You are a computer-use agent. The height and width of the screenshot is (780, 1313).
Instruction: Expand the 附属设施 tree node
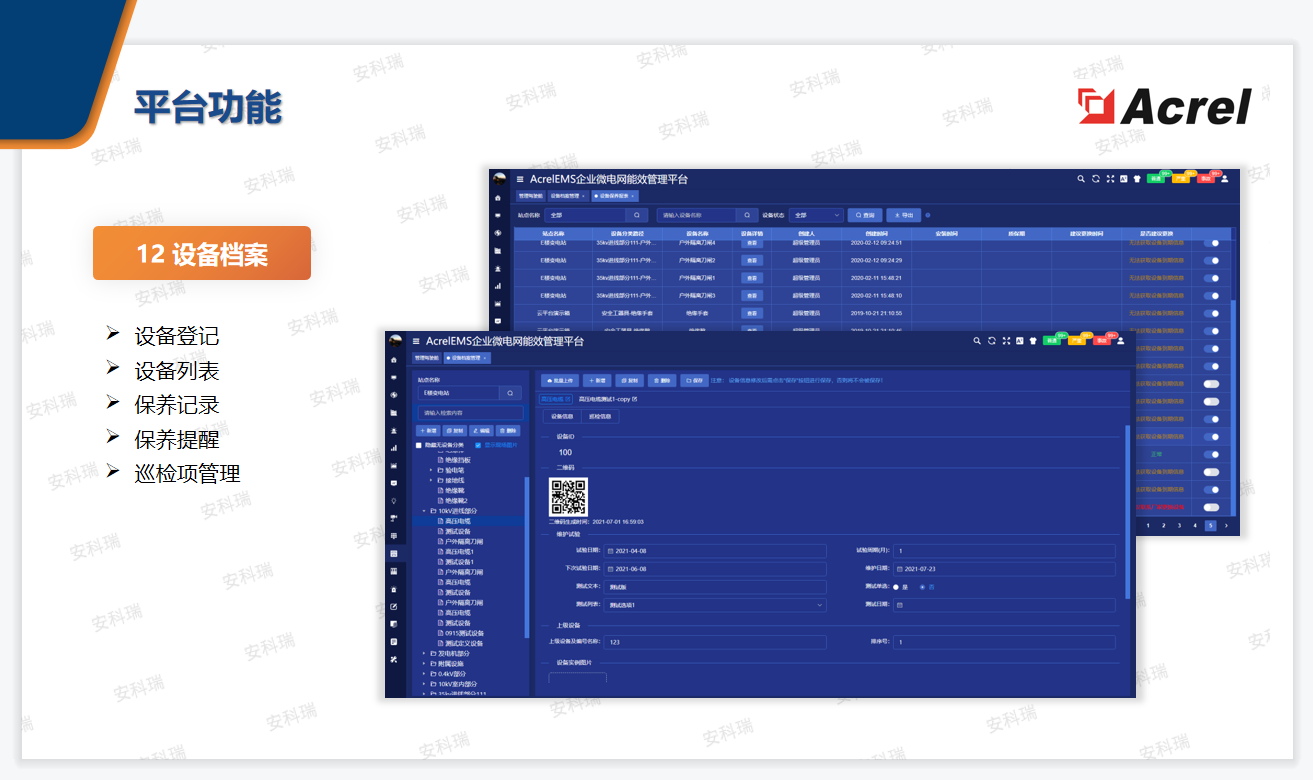point(424,663)
